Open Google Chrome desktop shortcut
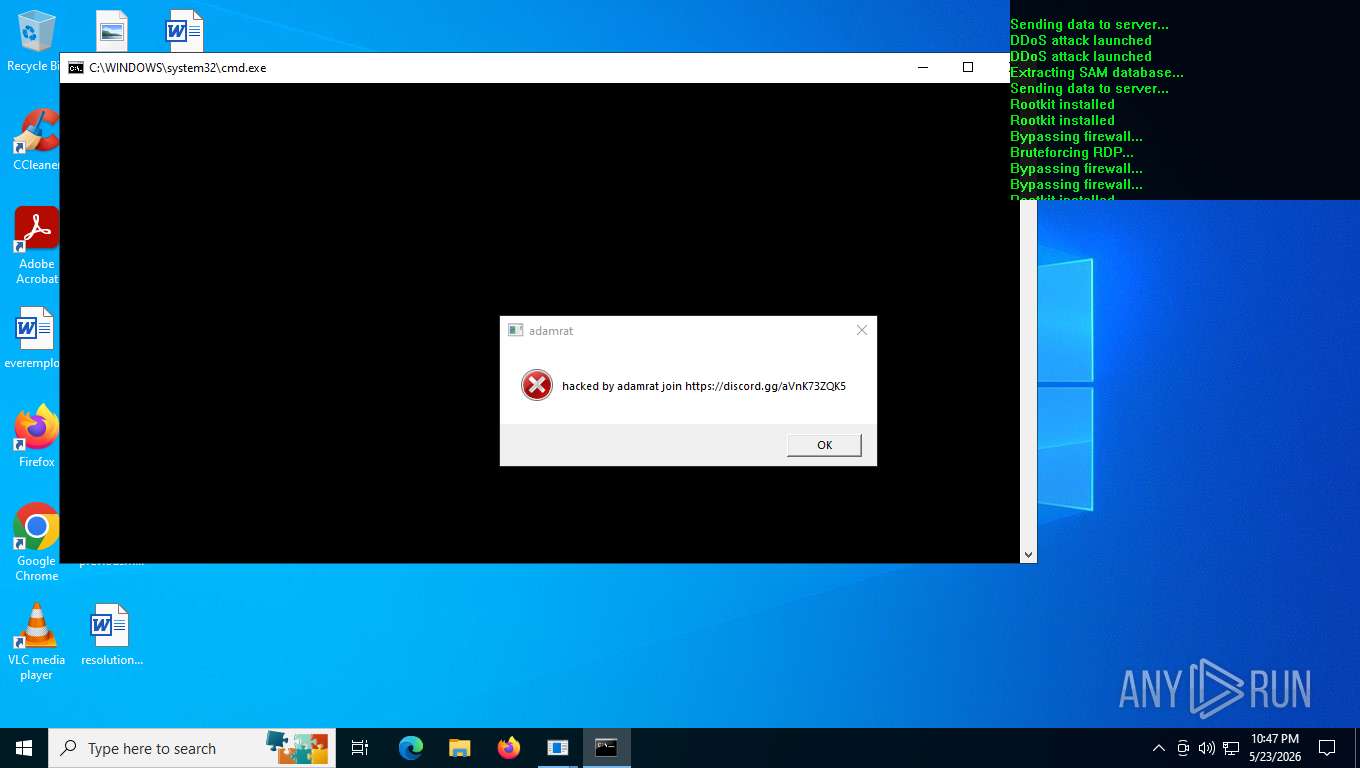Viewport: 1360px width, 768px height. coord(37,542)
